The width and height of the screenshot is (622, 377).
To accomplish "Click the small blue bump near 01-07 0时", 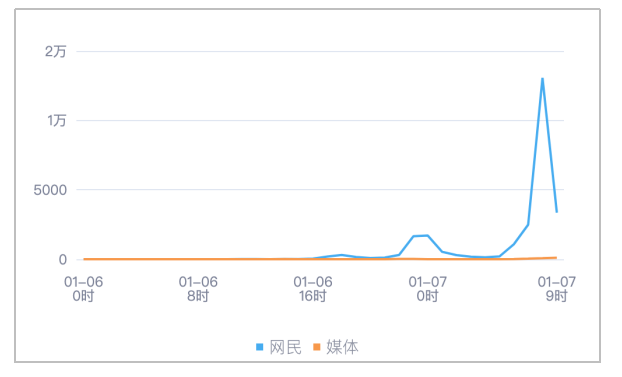I will pos(420,236).
